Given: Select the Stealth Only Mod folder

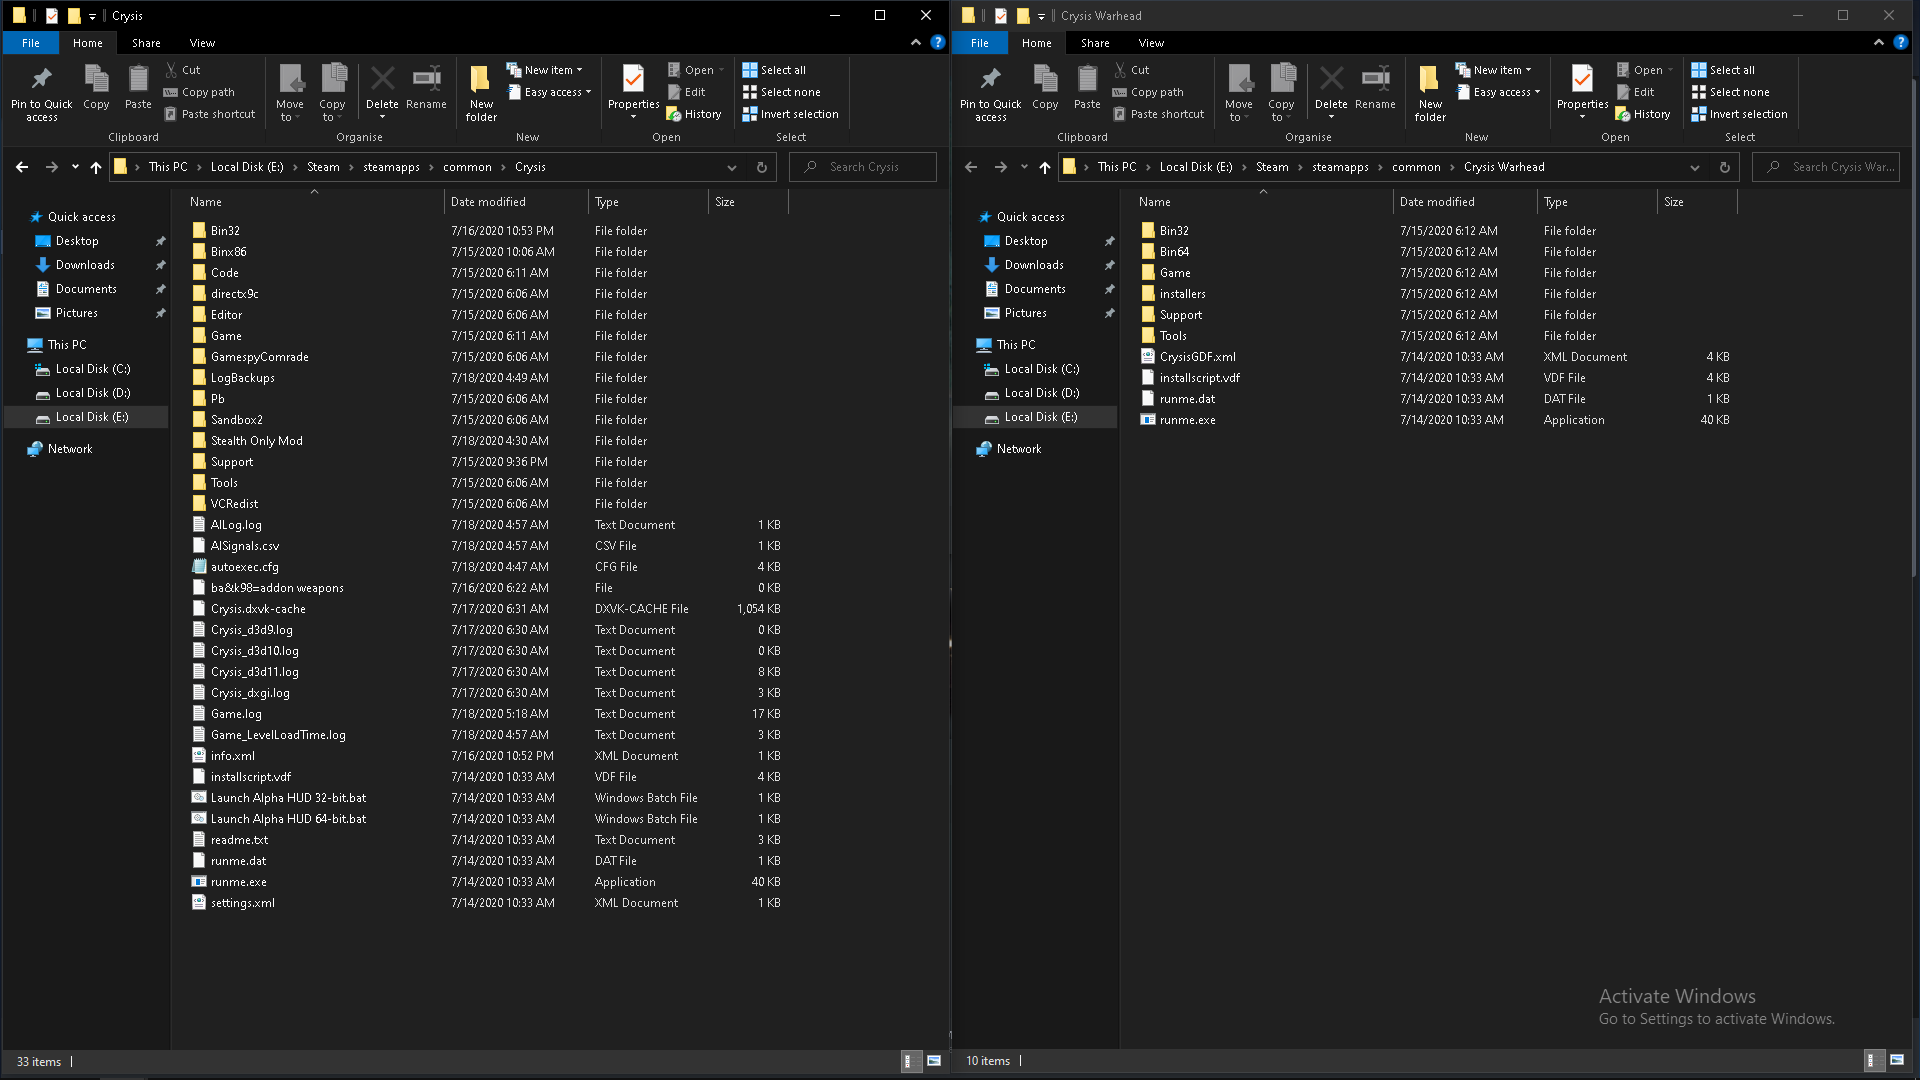Looking at the screenshot, I should 256,441.
